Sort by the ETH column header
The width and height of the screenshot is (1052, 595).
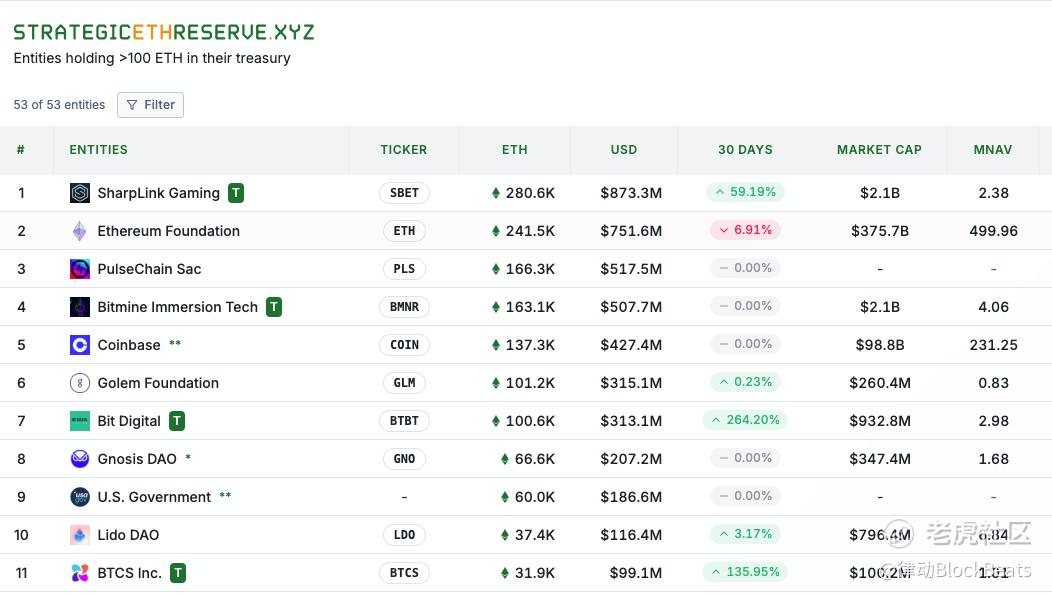click(x=514, y=150)
